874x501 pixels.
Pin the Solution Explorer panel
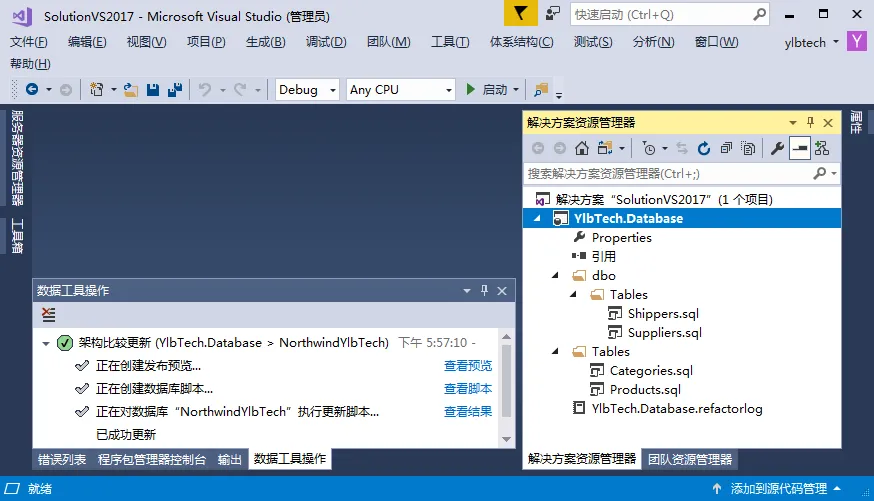coord(810,123)
